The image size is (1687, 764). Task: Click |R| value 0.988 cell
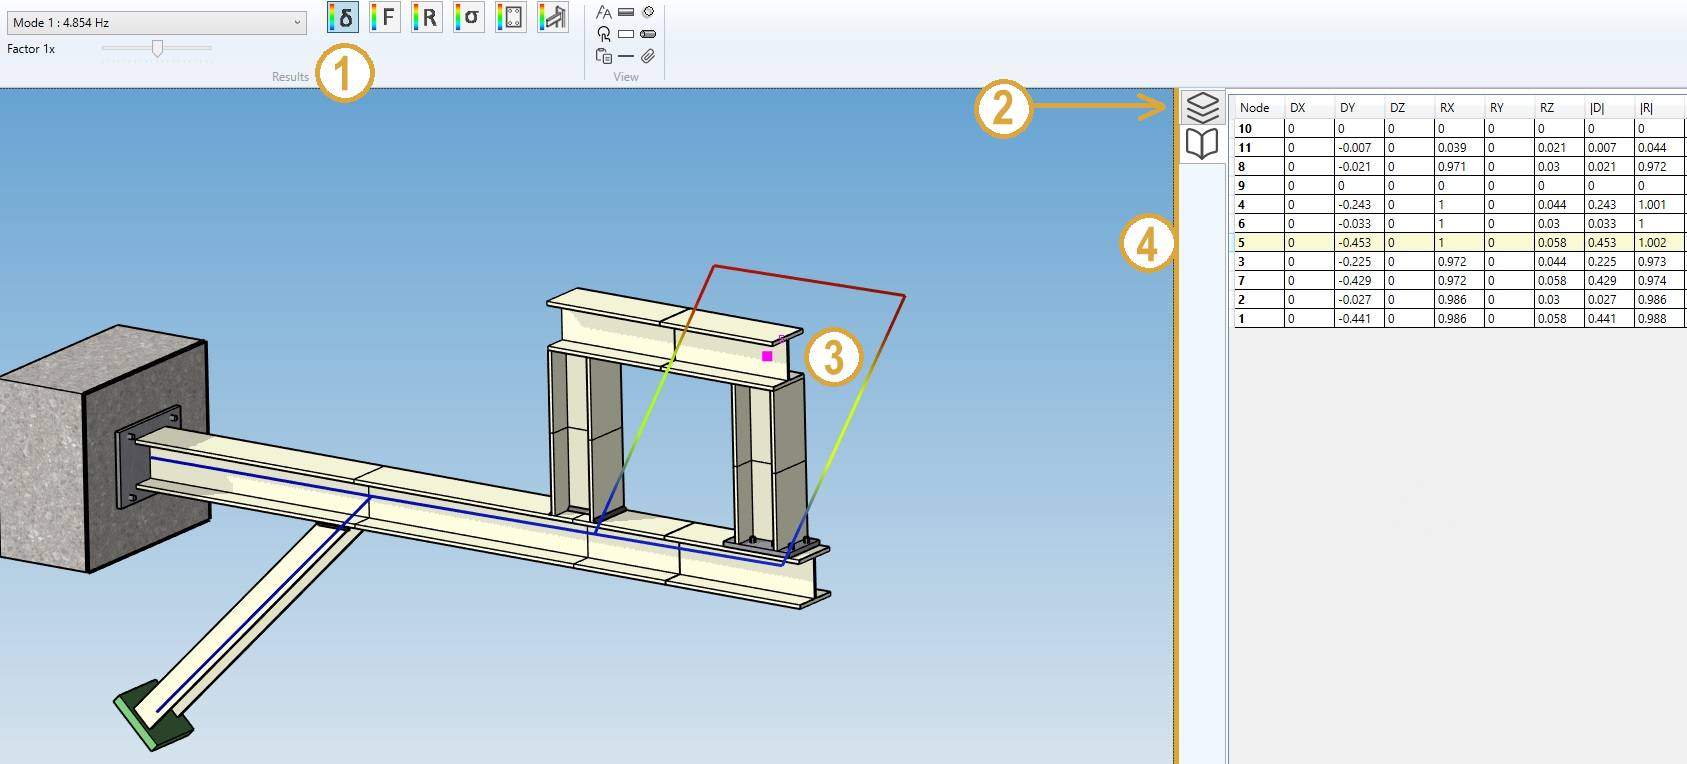point(1660,318)
